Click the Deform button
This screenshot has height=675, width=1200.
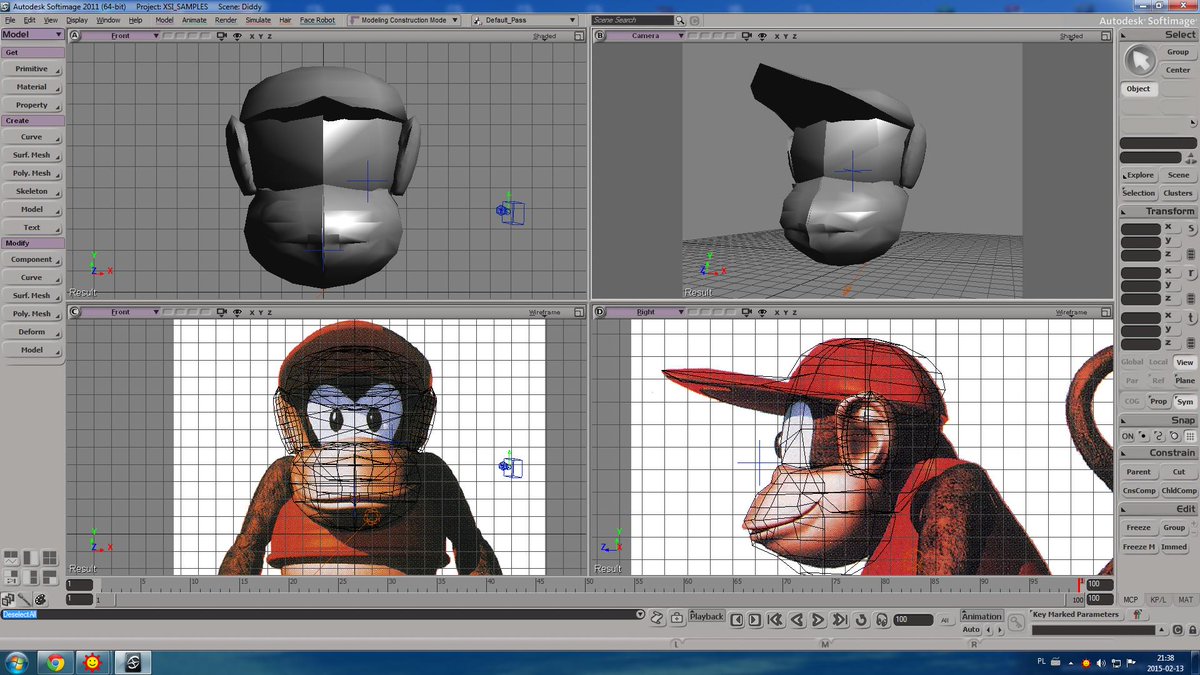click(x=32, y=332)
